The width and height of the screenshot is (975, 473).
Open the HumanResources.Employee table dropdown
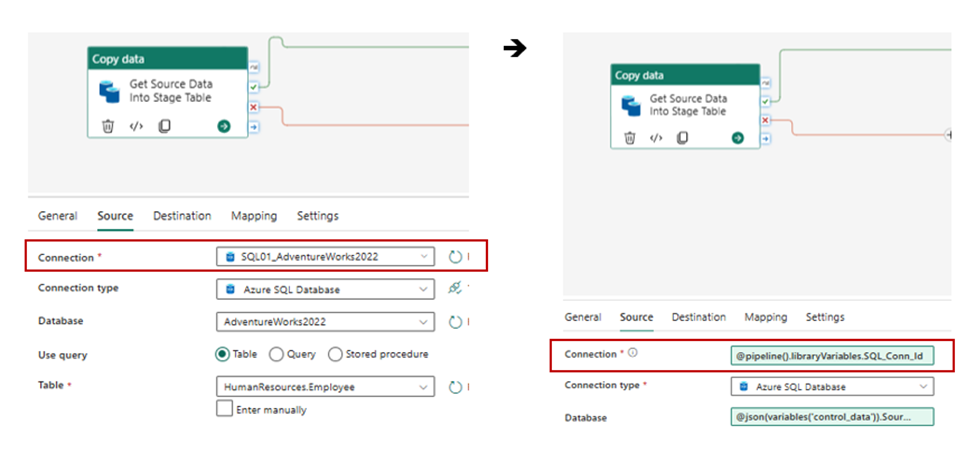tap(325, 387)
